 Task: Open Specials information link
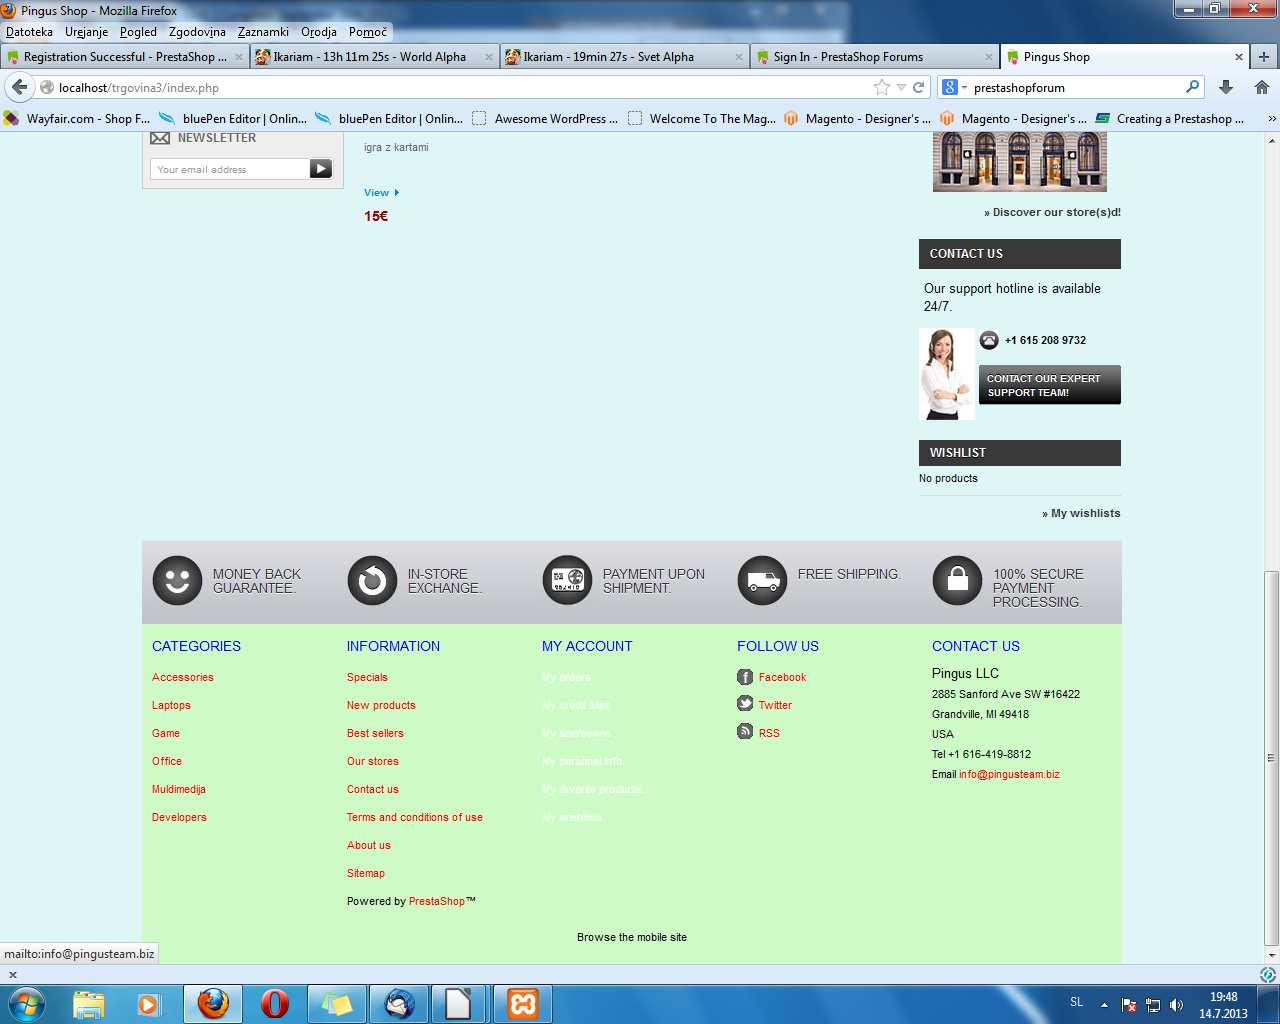[367, 677]
